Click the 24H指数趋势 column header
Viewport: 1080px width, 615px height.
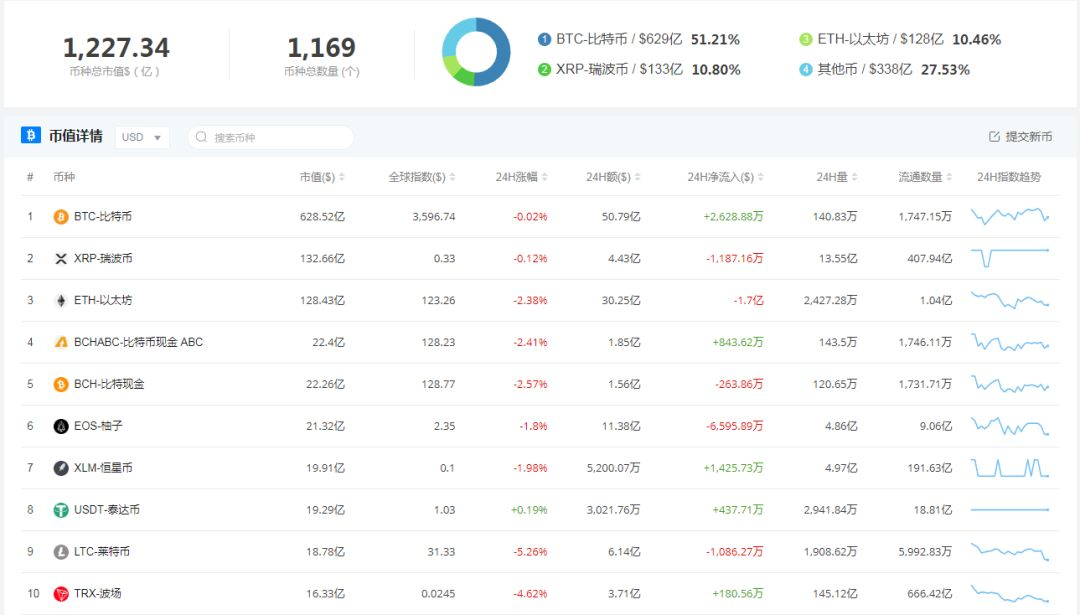(1009, 178)
